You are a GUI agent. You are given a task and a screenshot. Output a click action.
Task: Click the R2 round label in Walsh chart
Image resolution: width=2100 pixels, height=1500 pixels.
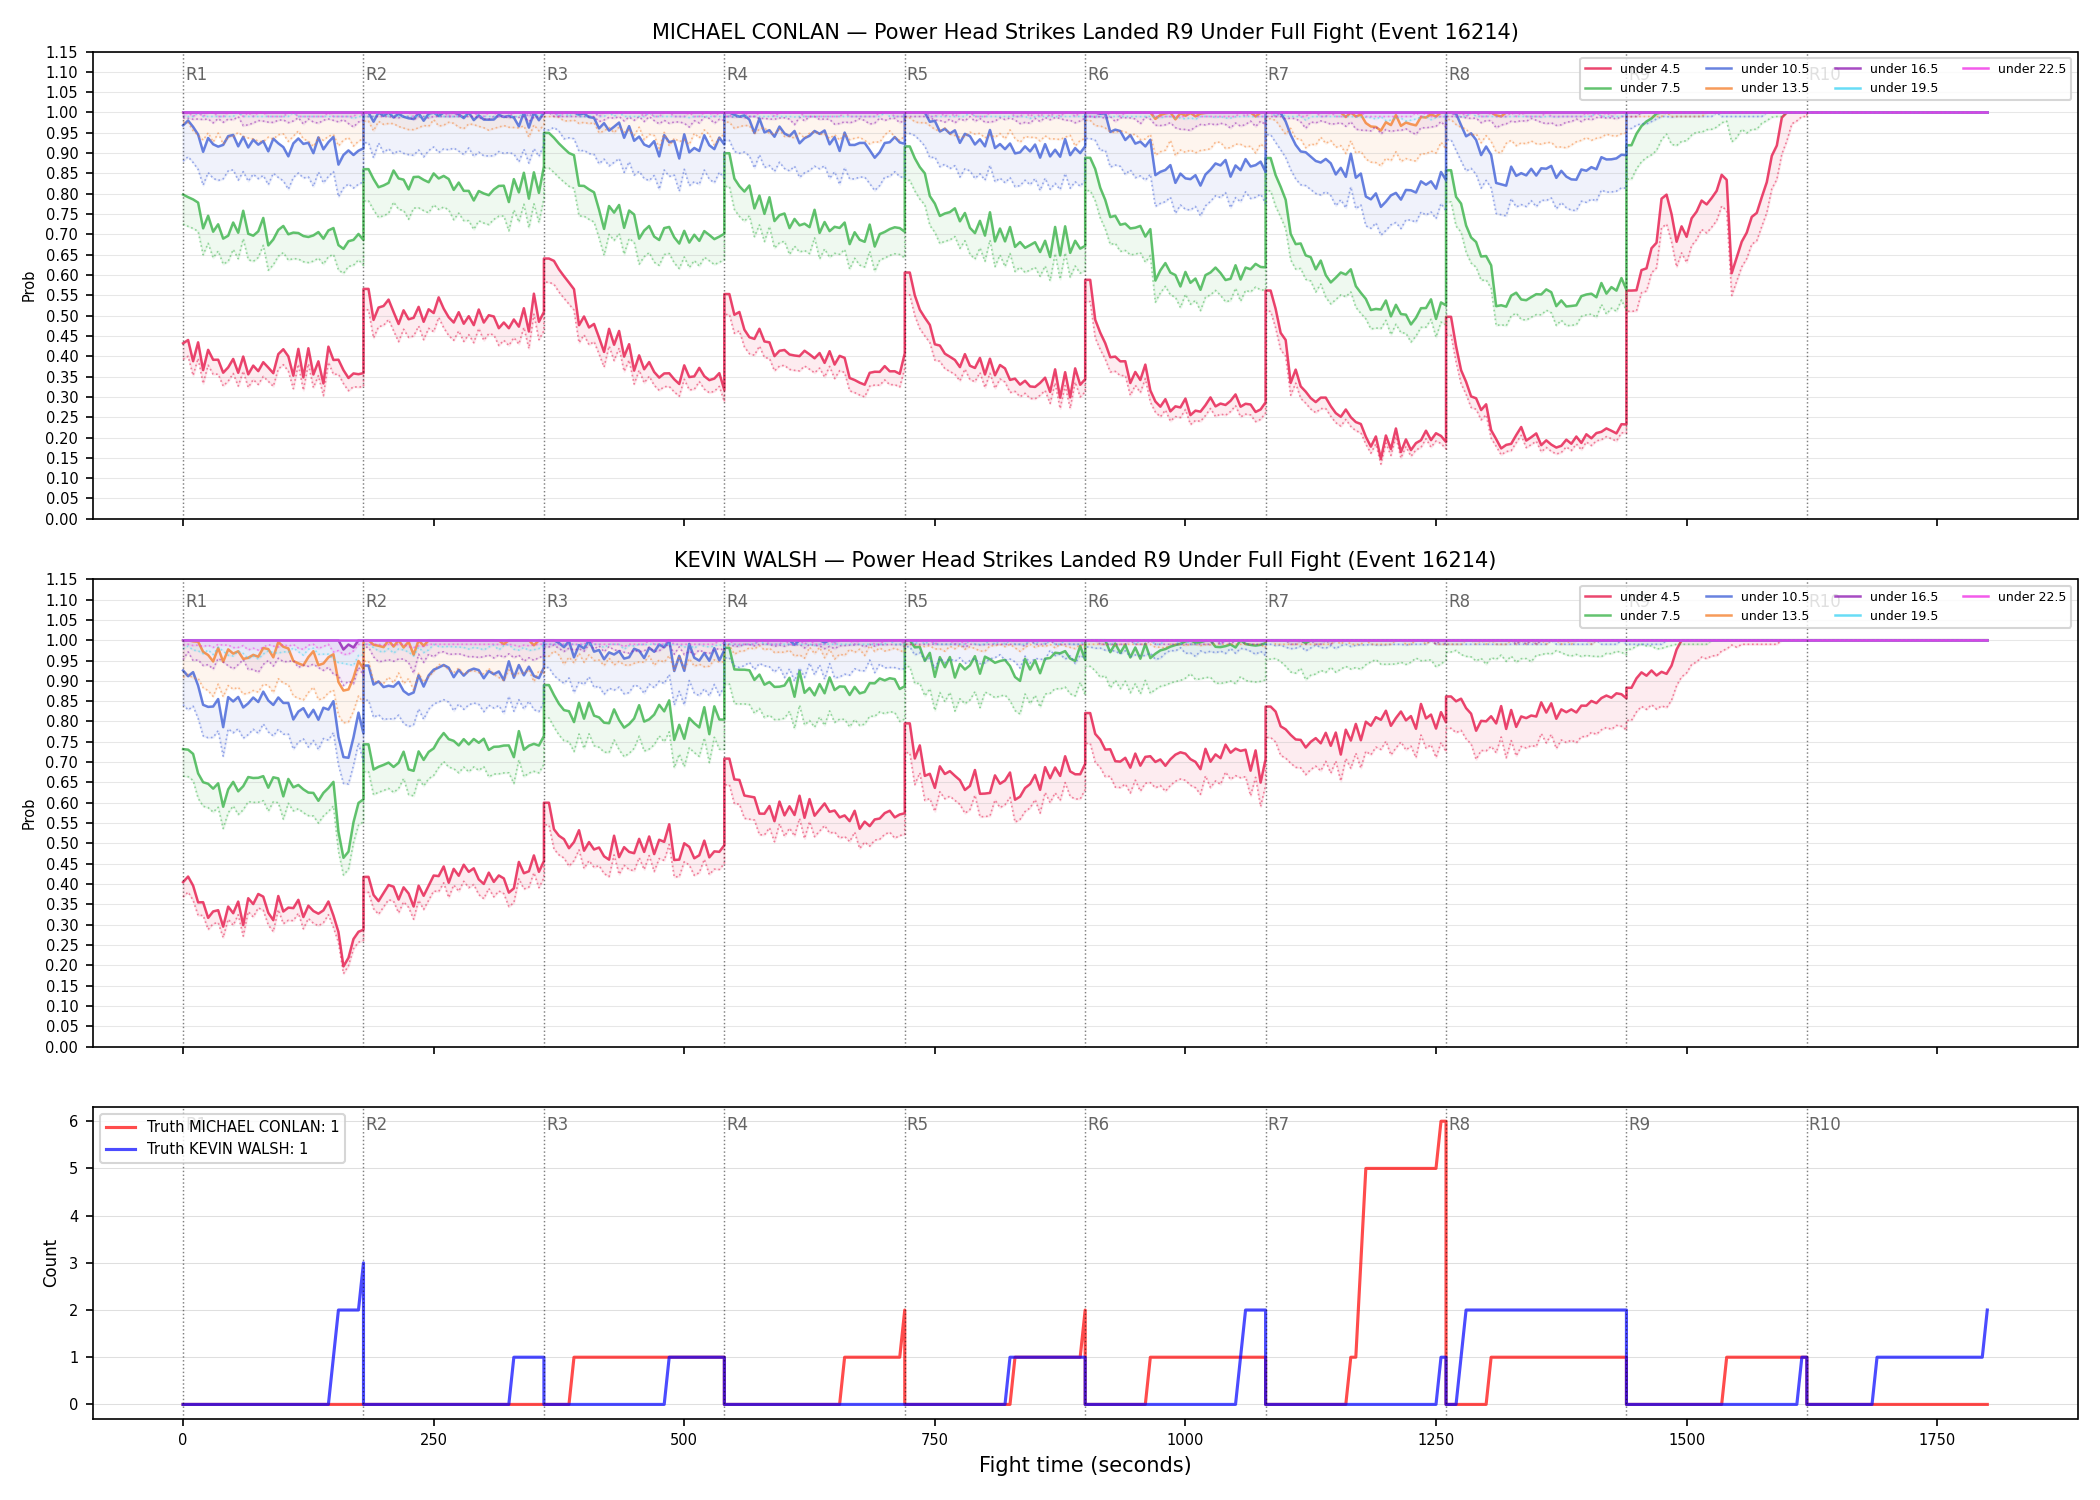pyautogui.click(x=376, y=601)
